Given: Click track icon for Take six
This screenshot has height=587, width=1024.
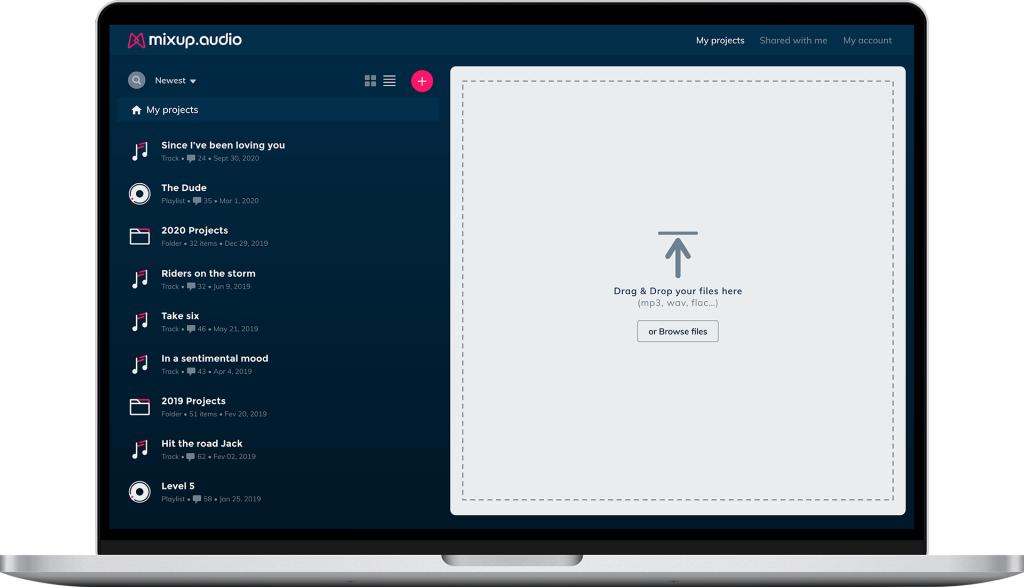Looking at the screenshot, I should click(140, 321).
